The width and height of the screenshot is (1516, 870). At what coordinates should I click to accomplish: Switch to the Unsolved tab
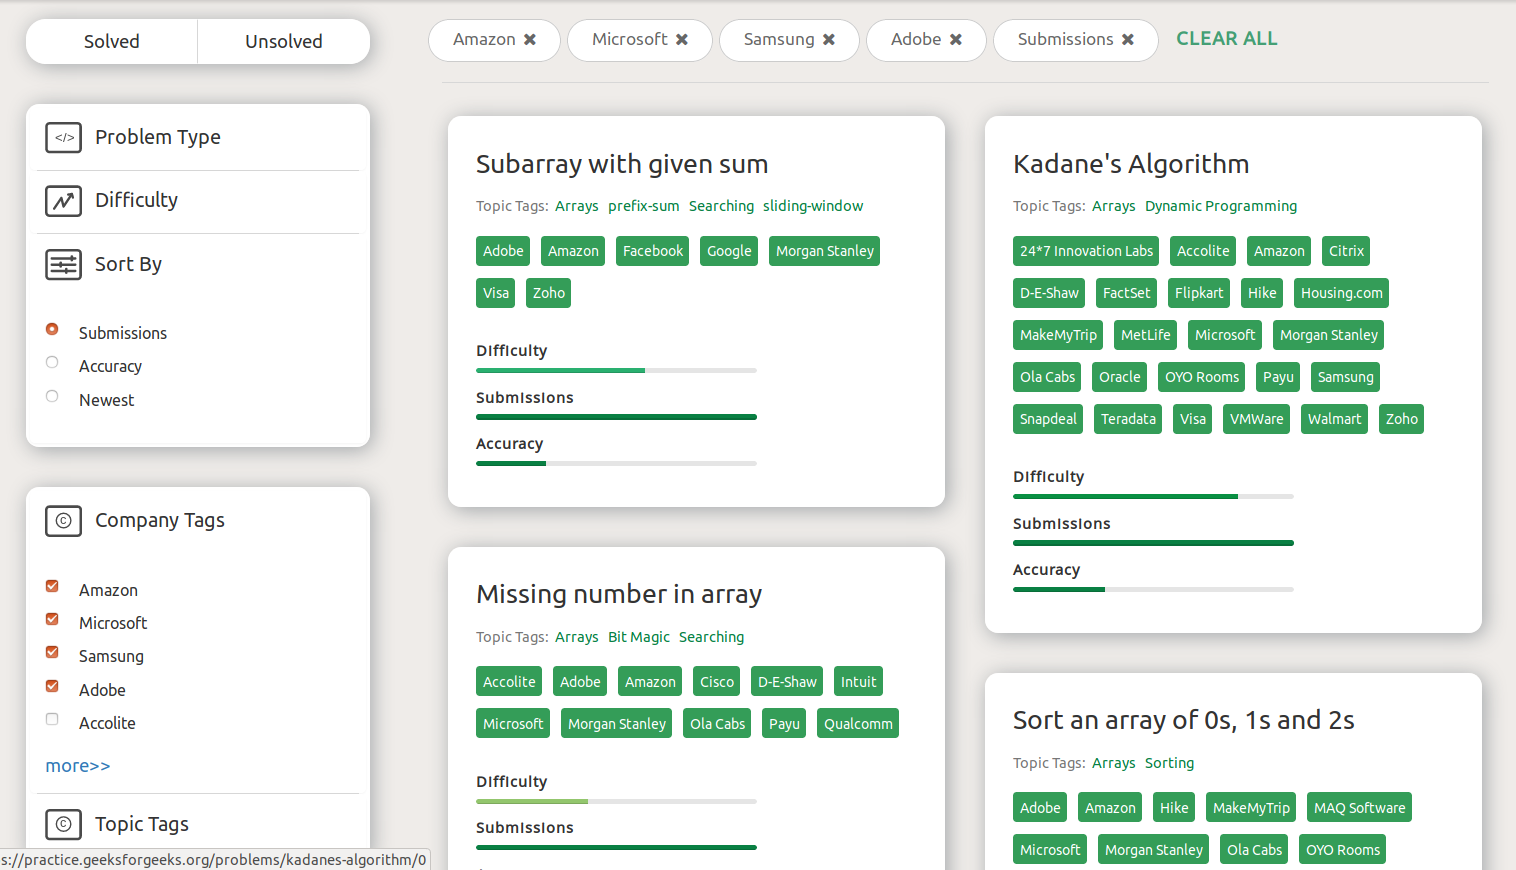tap(284, 41)
